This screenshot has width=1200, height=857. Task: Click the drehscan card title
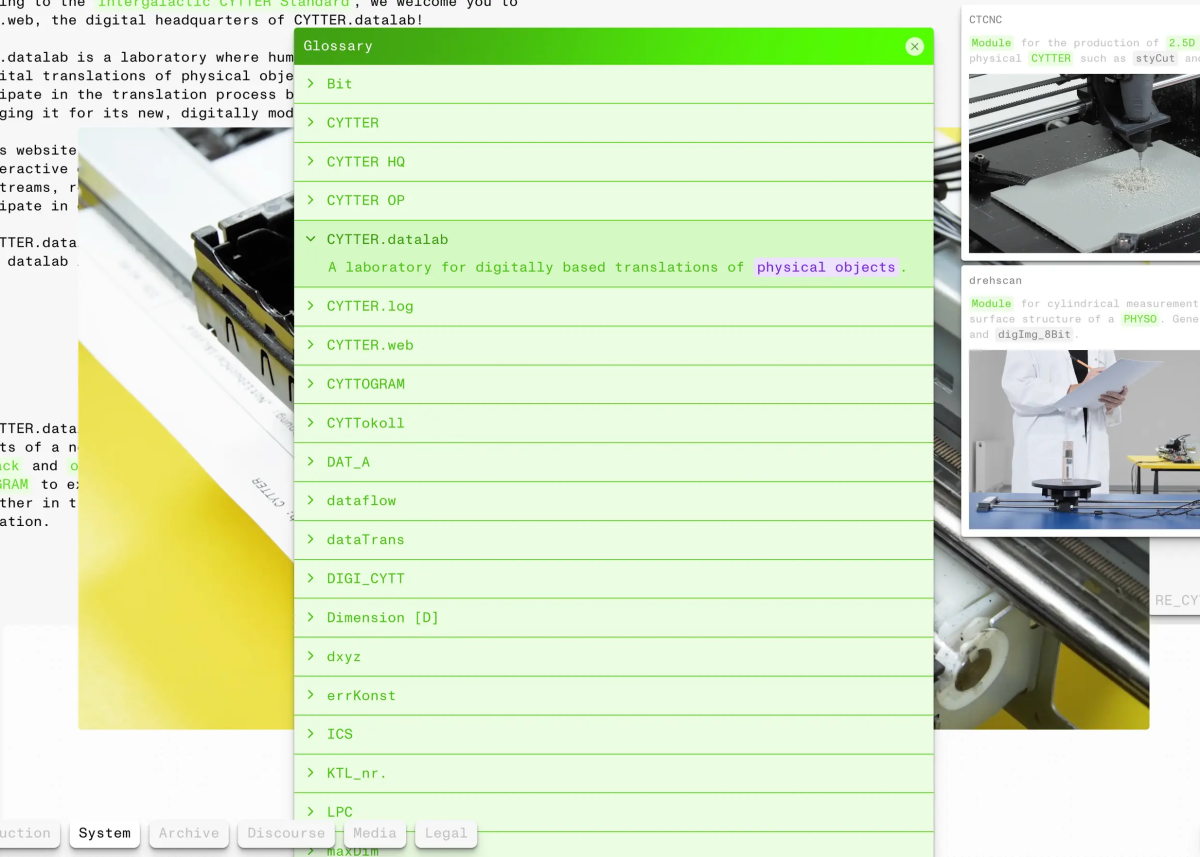click(x=995, y=281)
